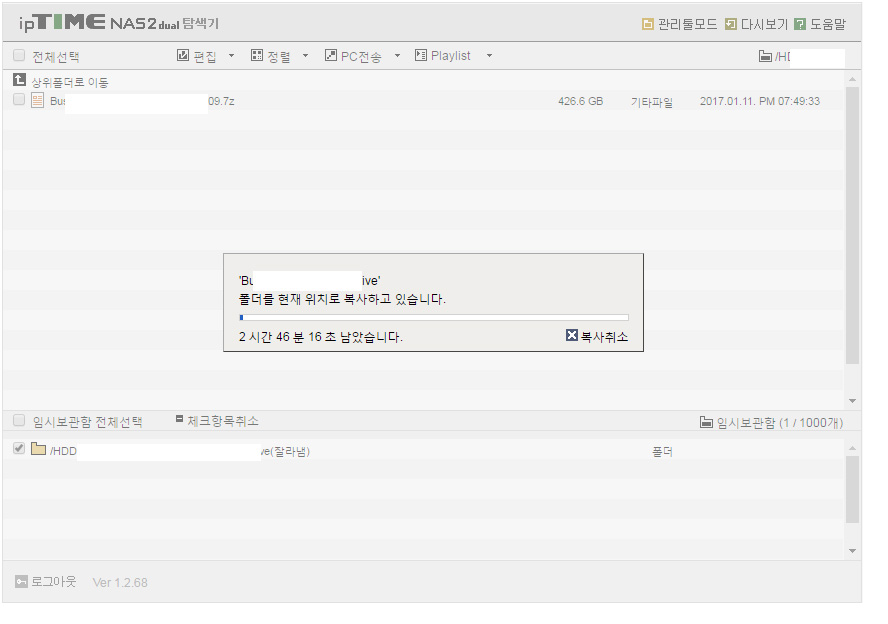
Task: Toggle the 임시보관함 전체선택 checkbox
Action: coord(19,420)
